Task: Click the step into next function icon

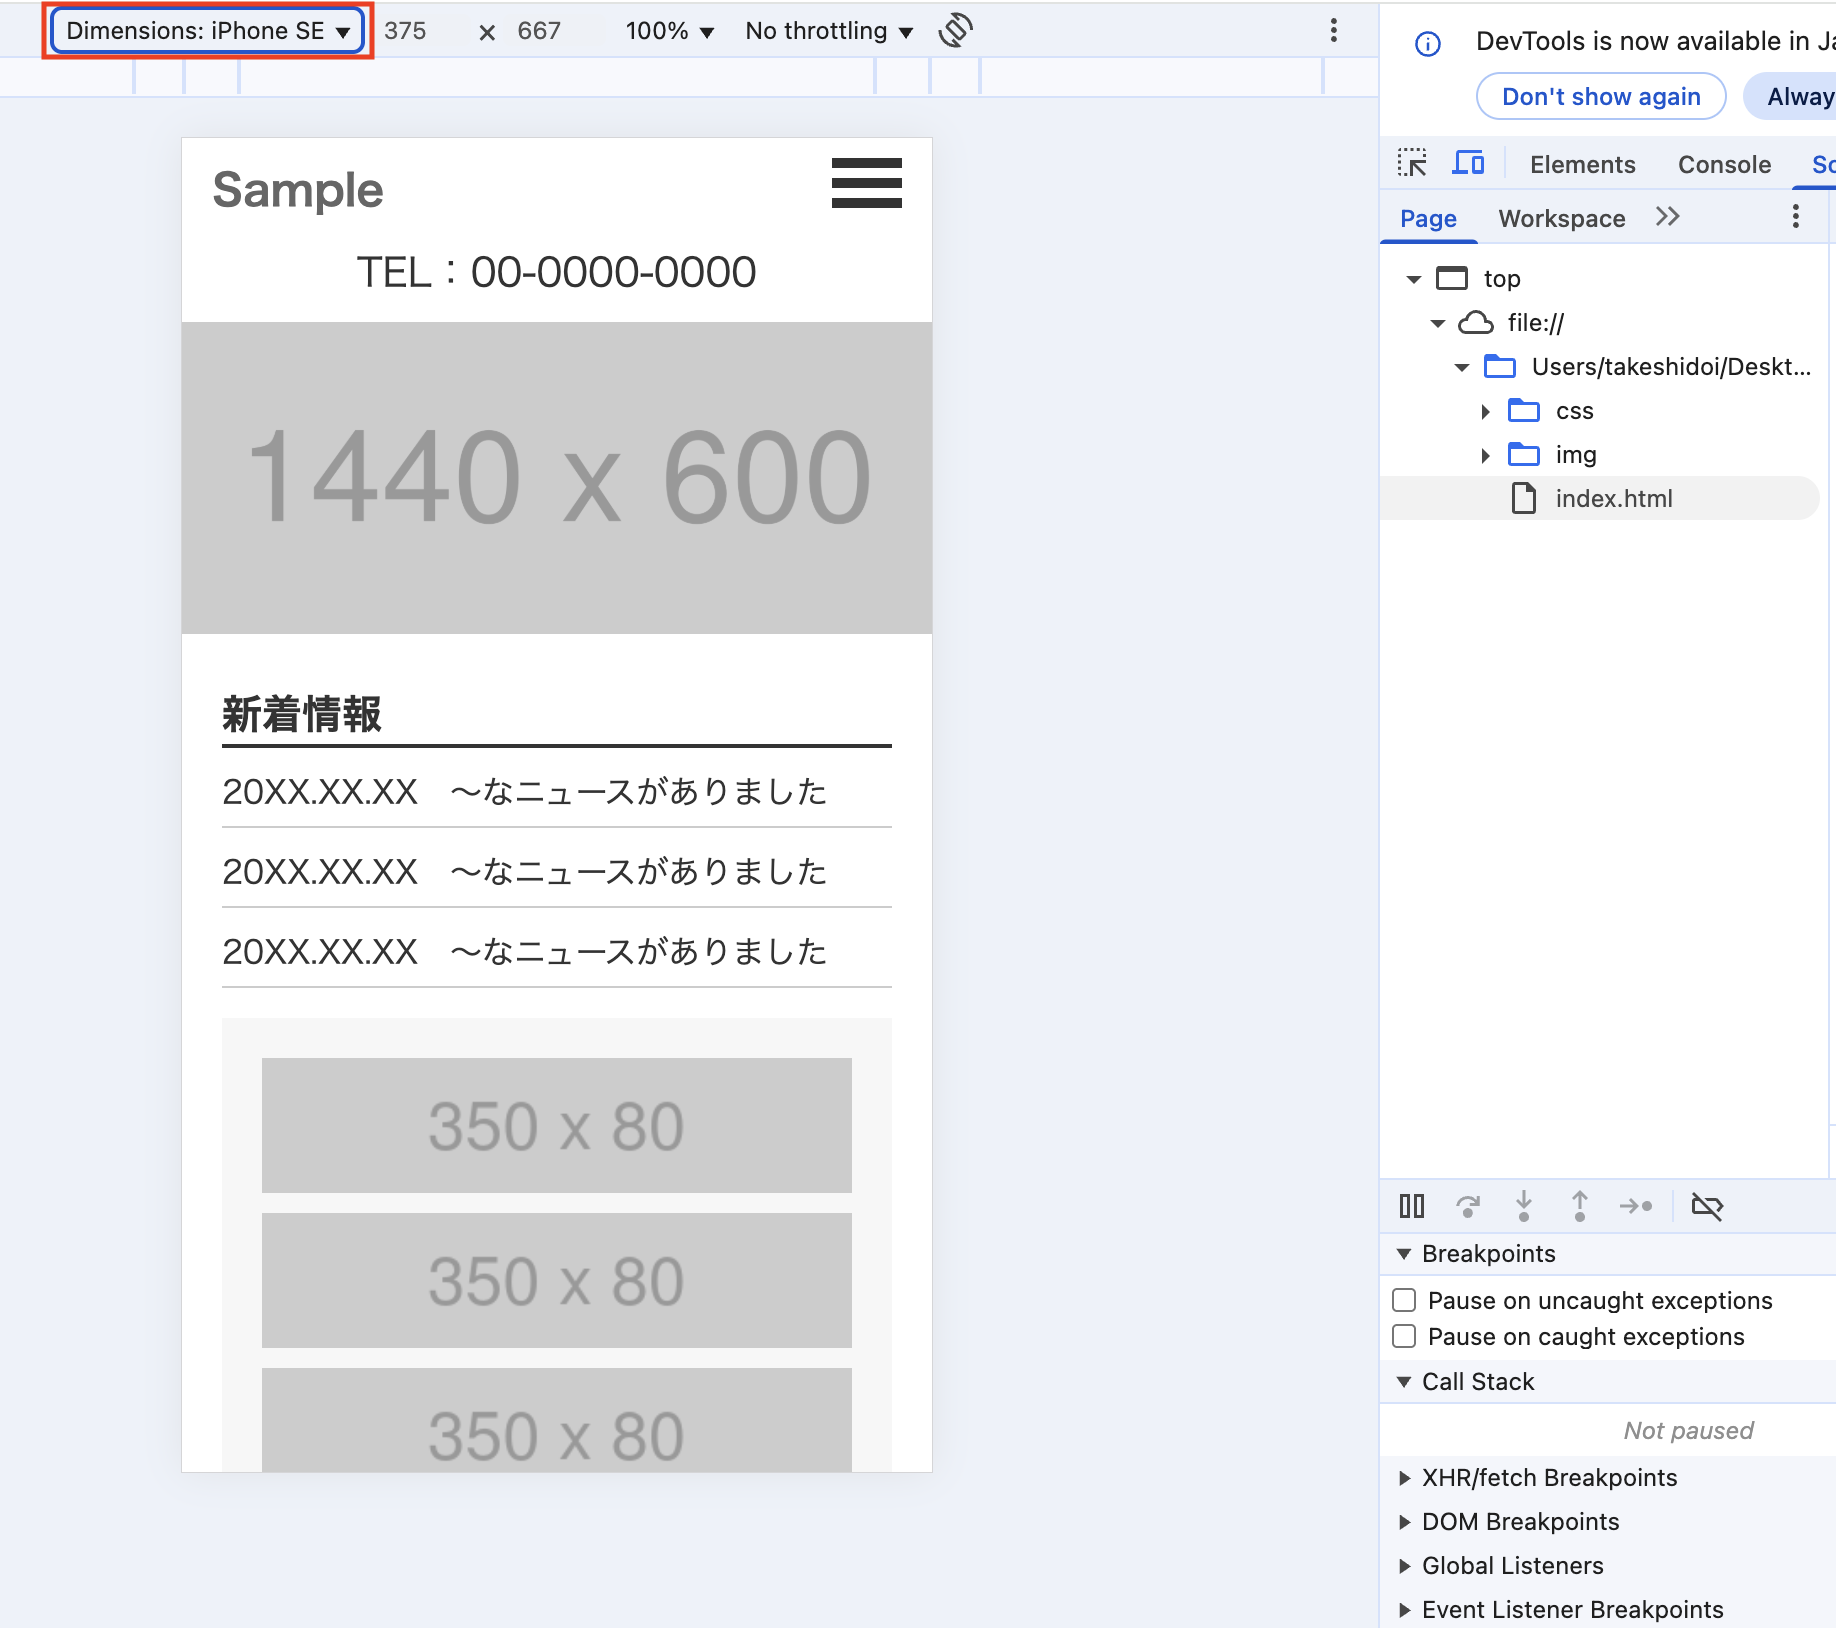Action: click(1523, 1206)
